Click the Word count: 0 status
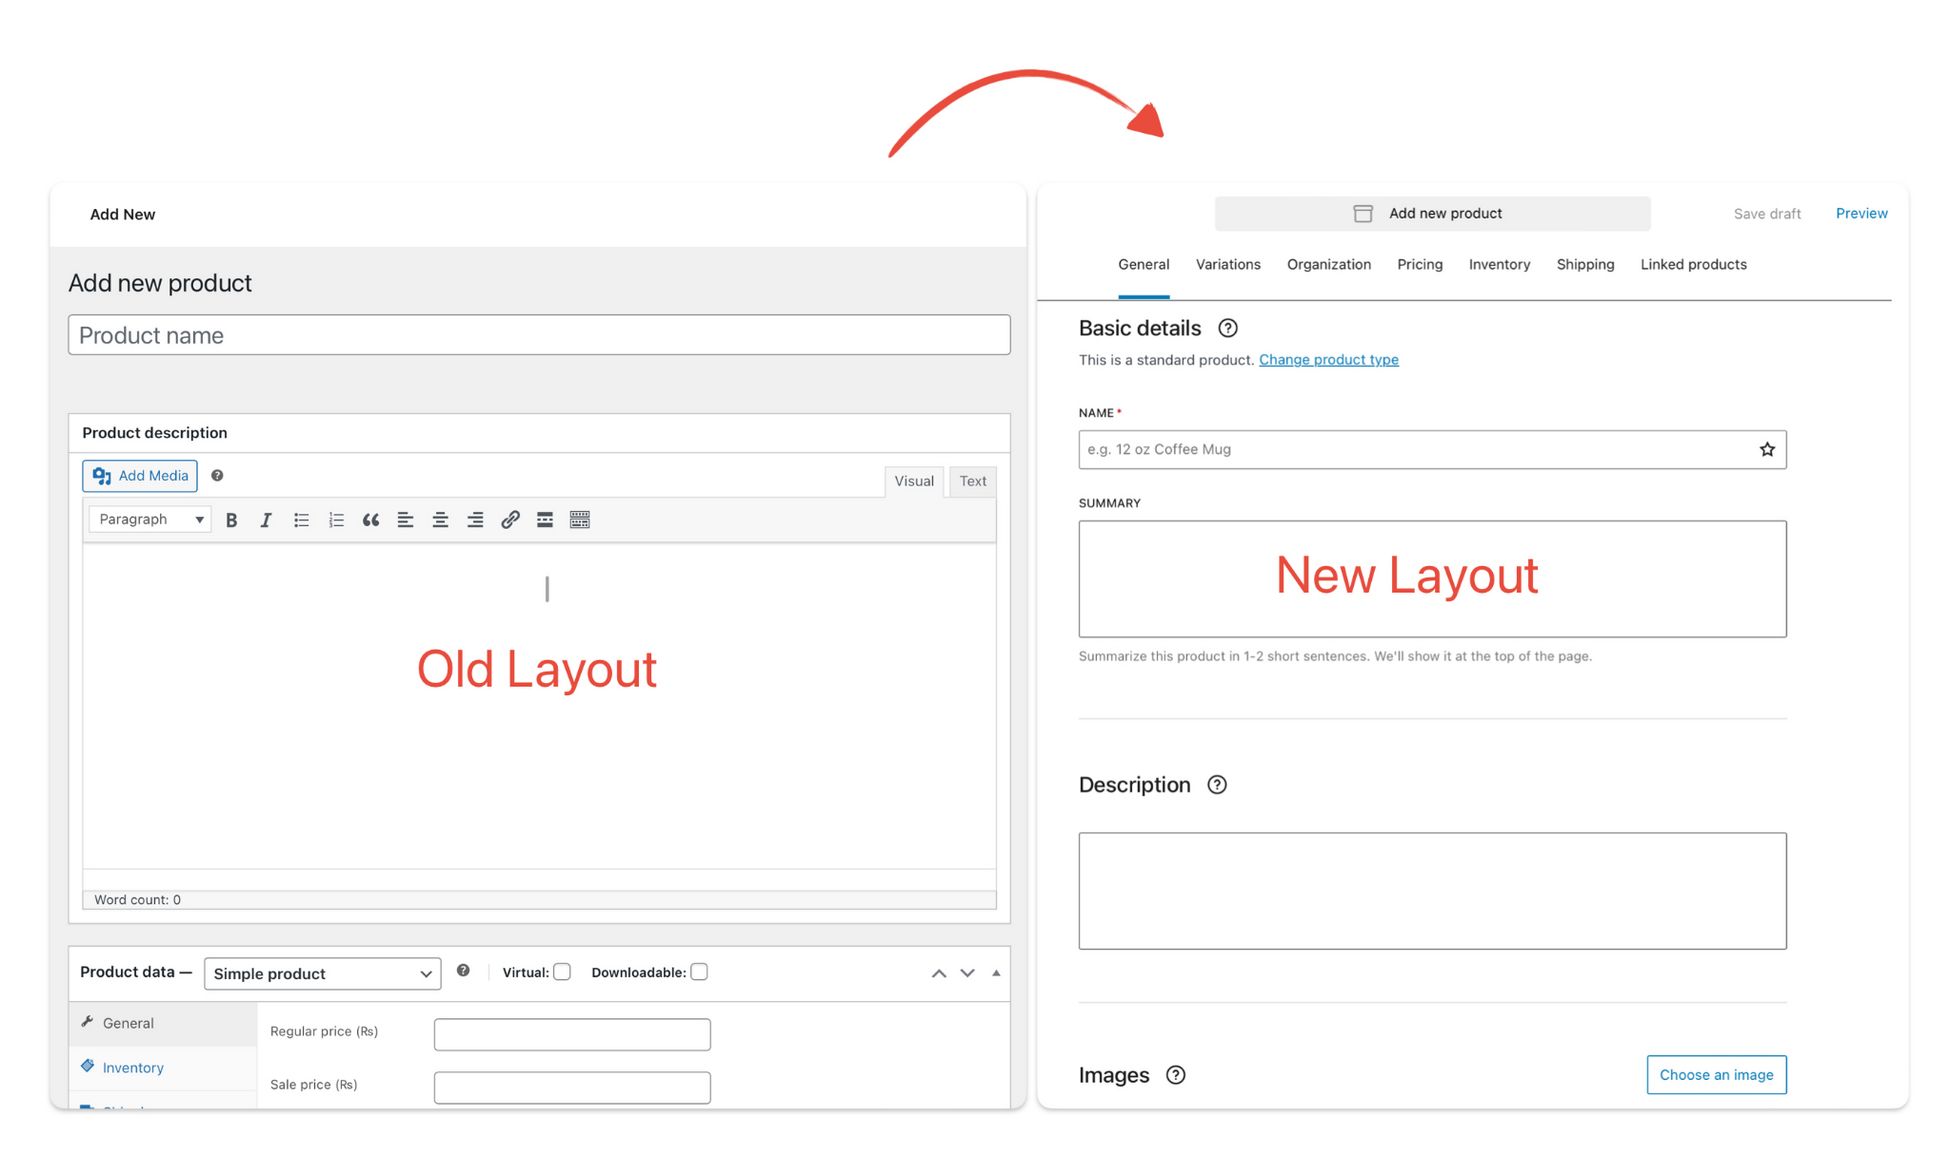 [x=138, y=900]
